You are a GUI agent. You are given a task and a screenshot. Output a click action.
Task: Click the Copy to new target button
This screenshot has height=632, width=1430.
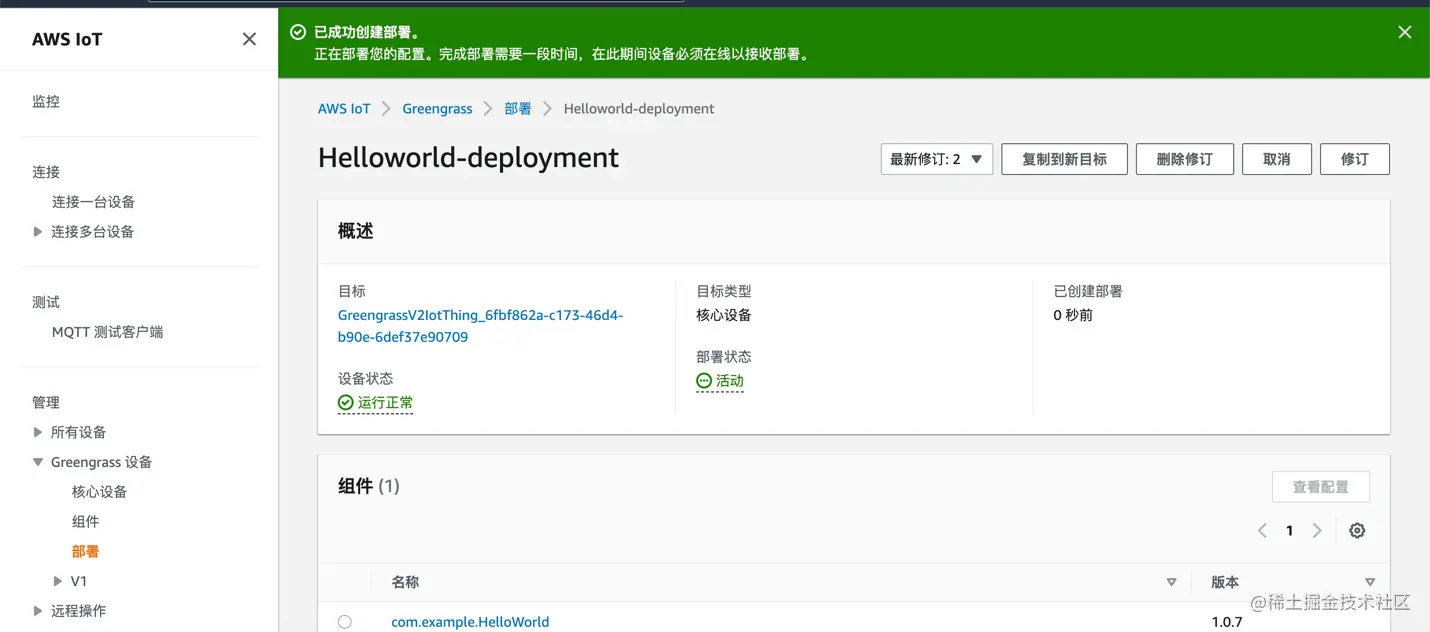click(1064, 159)
